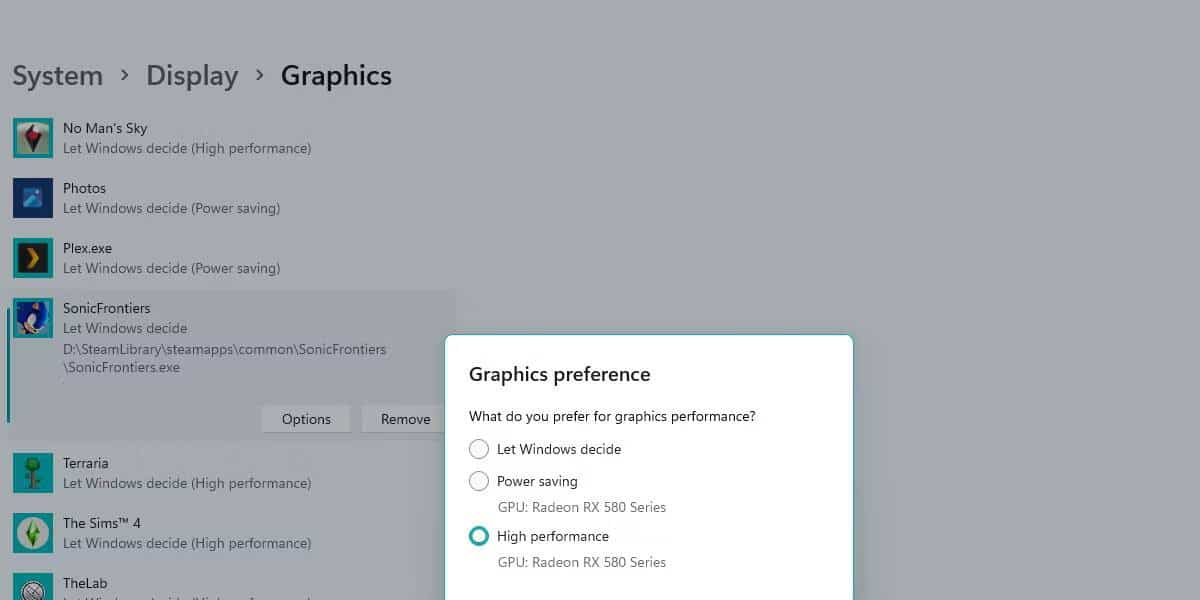This screenshot has height=600, width=1200.
Task: Click the Options button for SonicFrontiers
Action: pyautogui.click(x=305, y=419)
